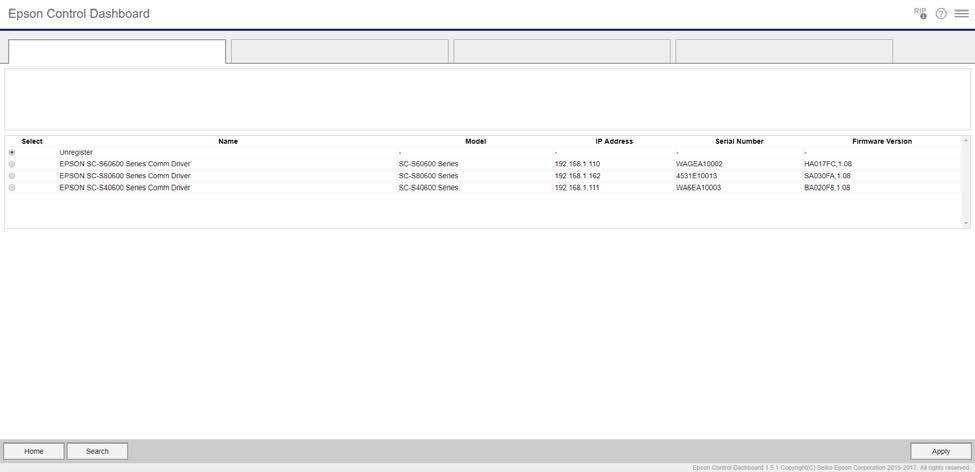The width and height of the screenshot is (975, 472).
Task: Click the Name column header
Action: point(228,141)
